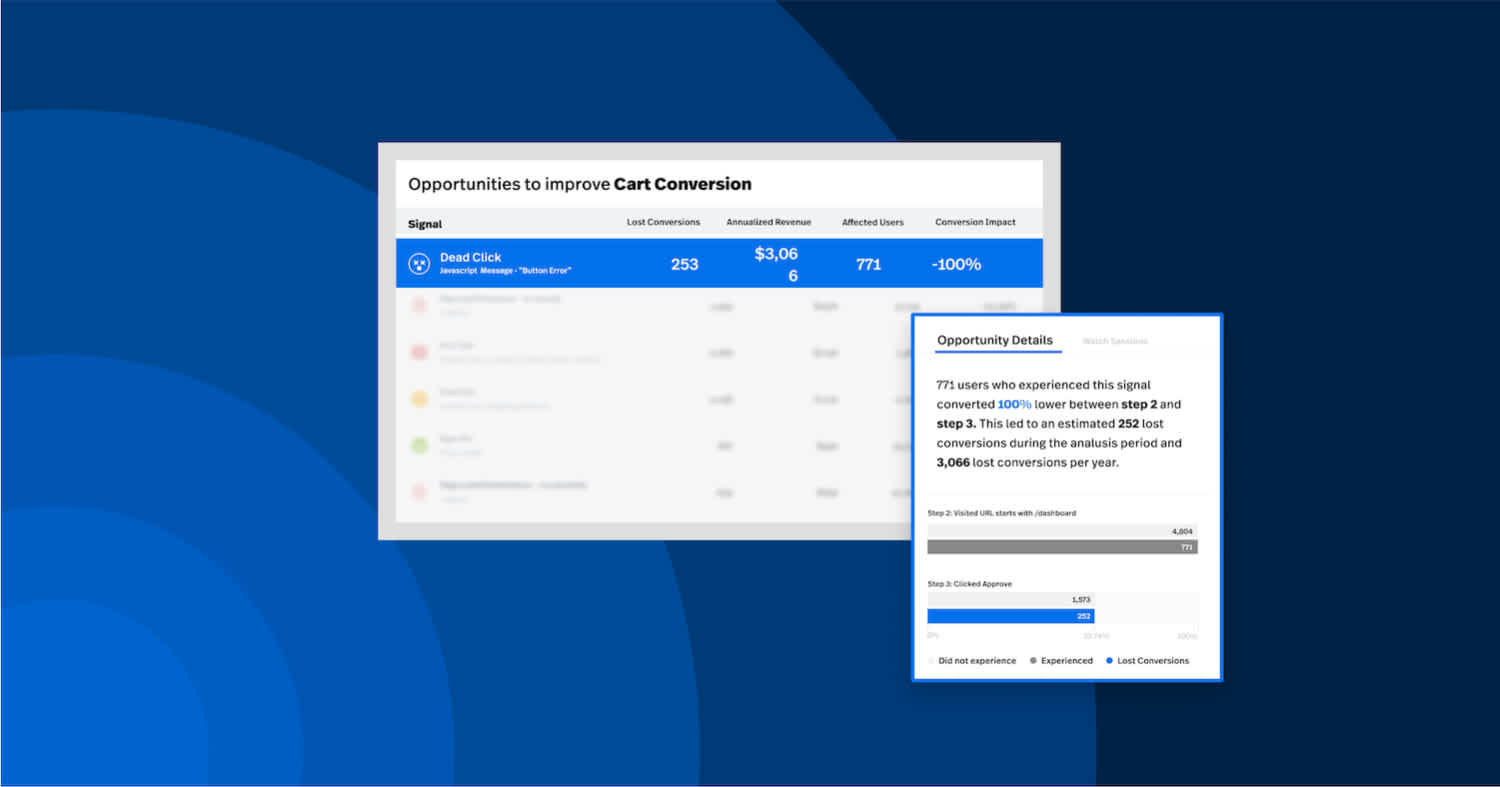Click the Signal column header

[x=425, y=224]
